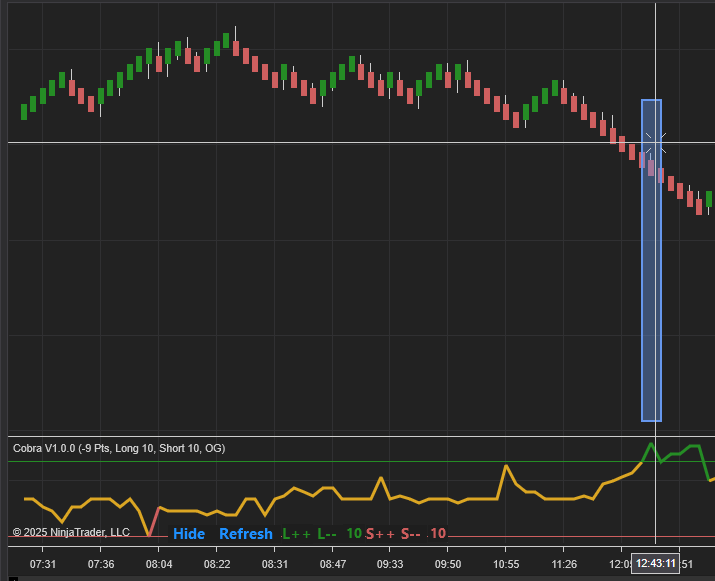This screenshot has height=581, width=715.
Task: Select the Cobra V1.0.0 indicator label
Action: point(119,449)
